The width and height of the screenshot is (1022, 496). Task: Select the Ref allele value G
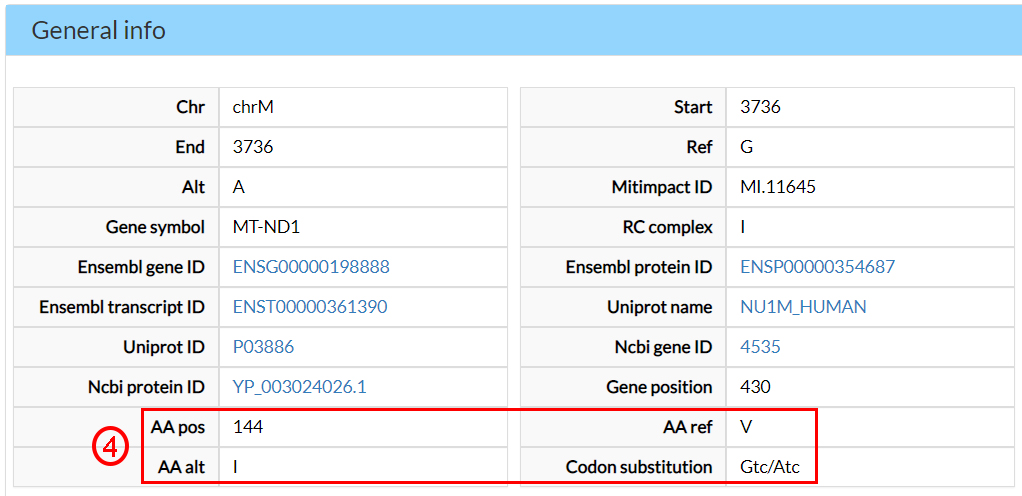(x=746, y=147)
